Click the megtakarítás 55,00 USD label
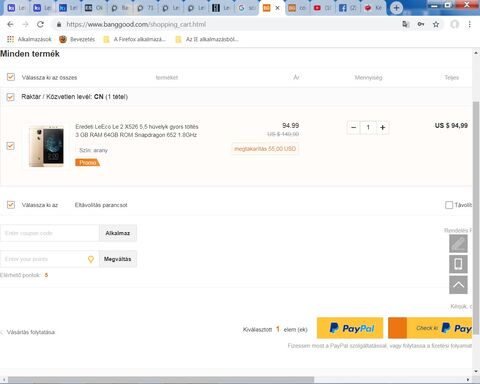This screenshot has width=480, height=384. coord(265,149)
